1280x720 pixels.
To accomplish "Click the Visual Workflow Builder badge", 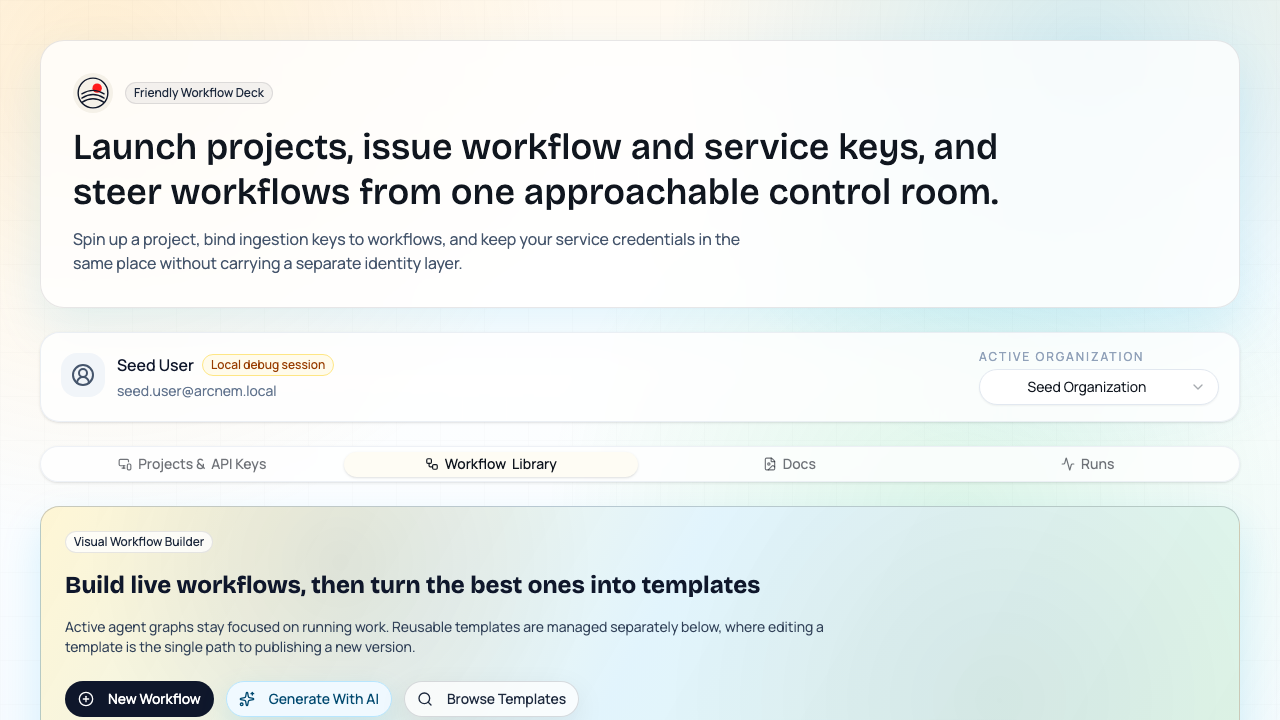I will click(x=139, y=542).
